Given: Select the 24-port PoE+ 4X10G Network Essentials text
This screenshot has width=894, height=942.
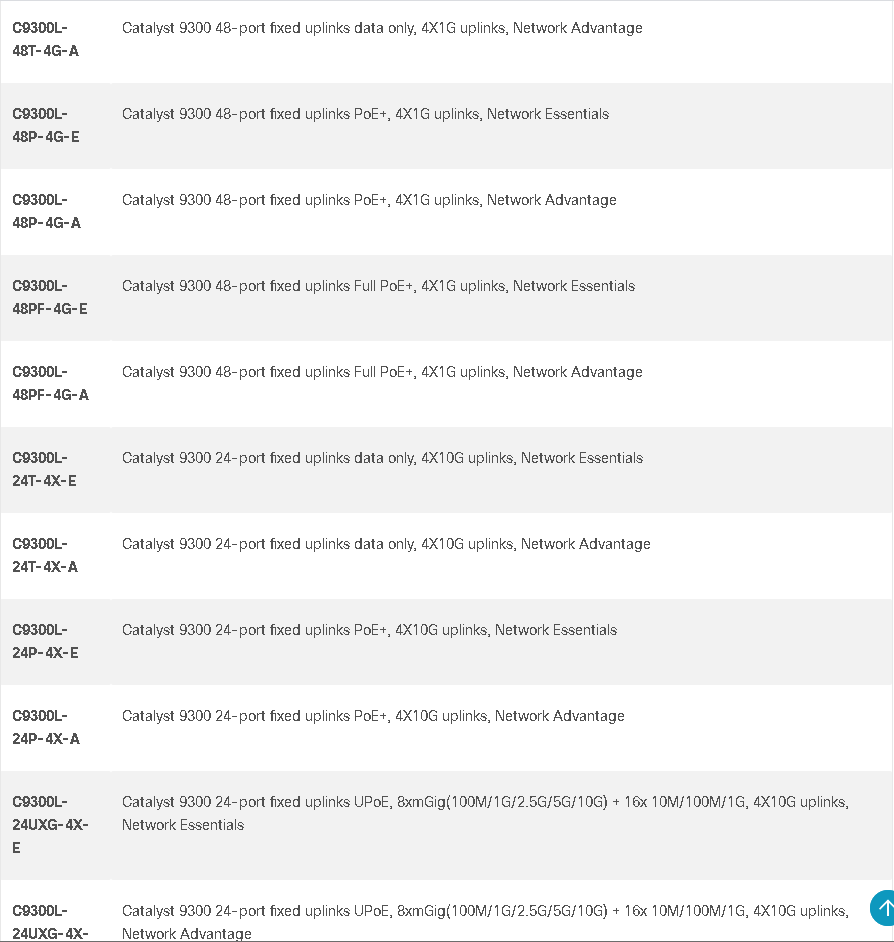Looking at the screenshot, I should coord(369,630).
